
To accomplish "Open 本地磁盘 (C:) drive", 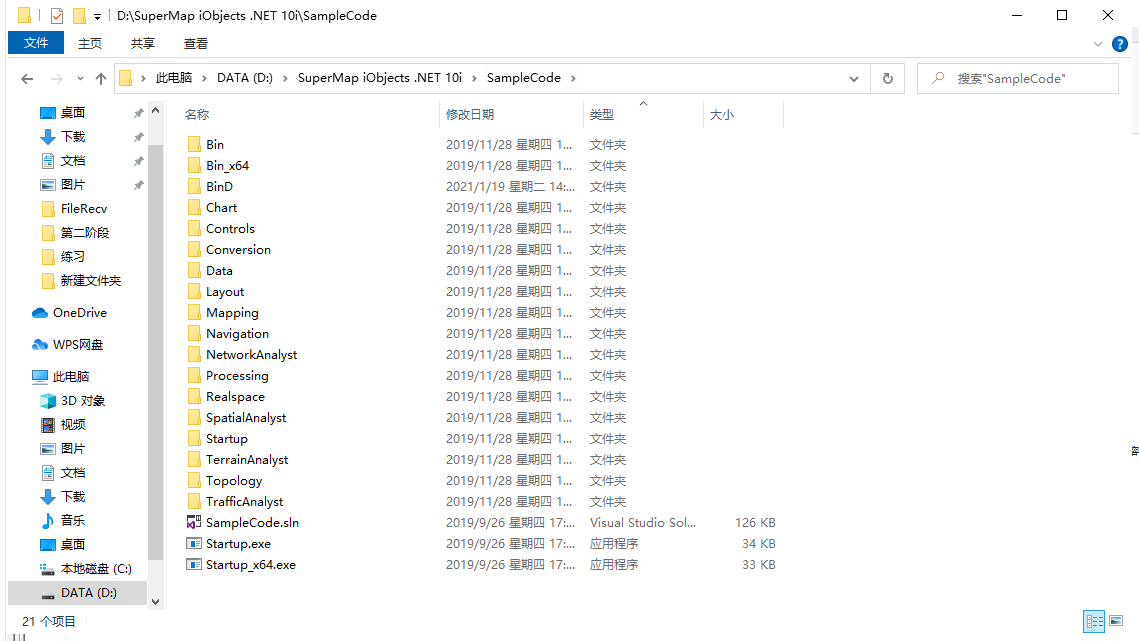I will click(86, 568).
